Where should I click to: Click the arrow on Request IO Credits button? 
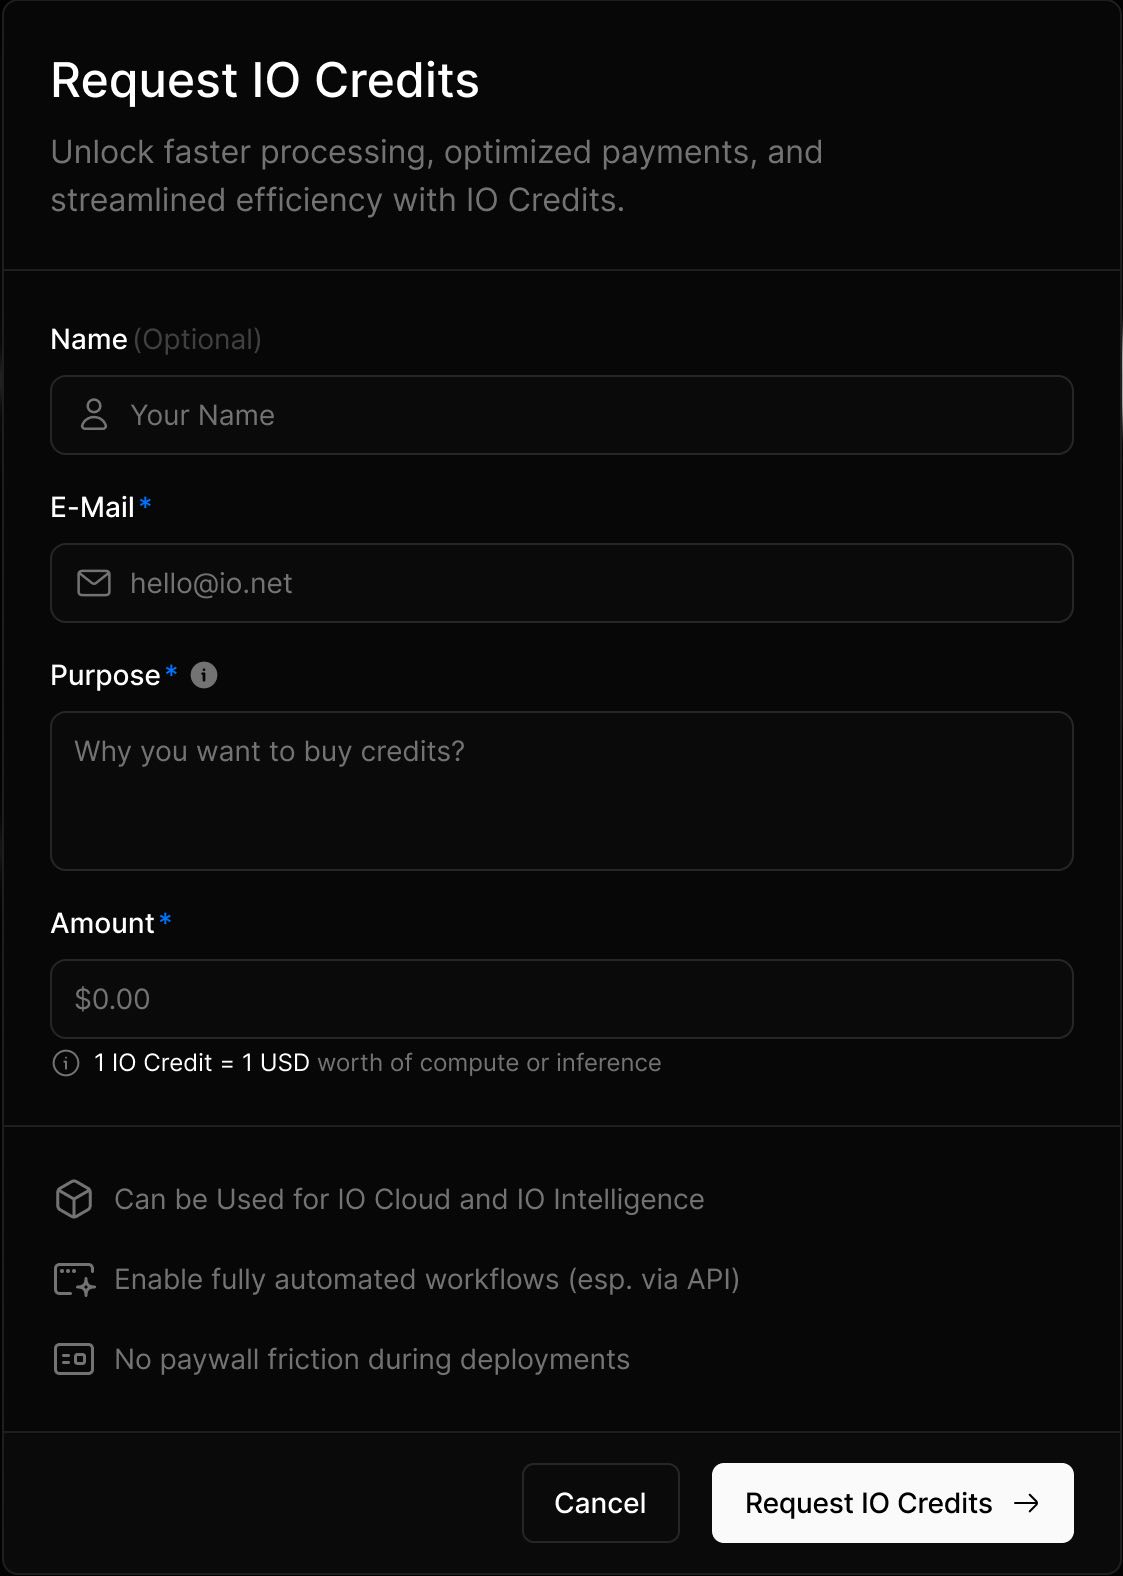tap(1027, 1503)
